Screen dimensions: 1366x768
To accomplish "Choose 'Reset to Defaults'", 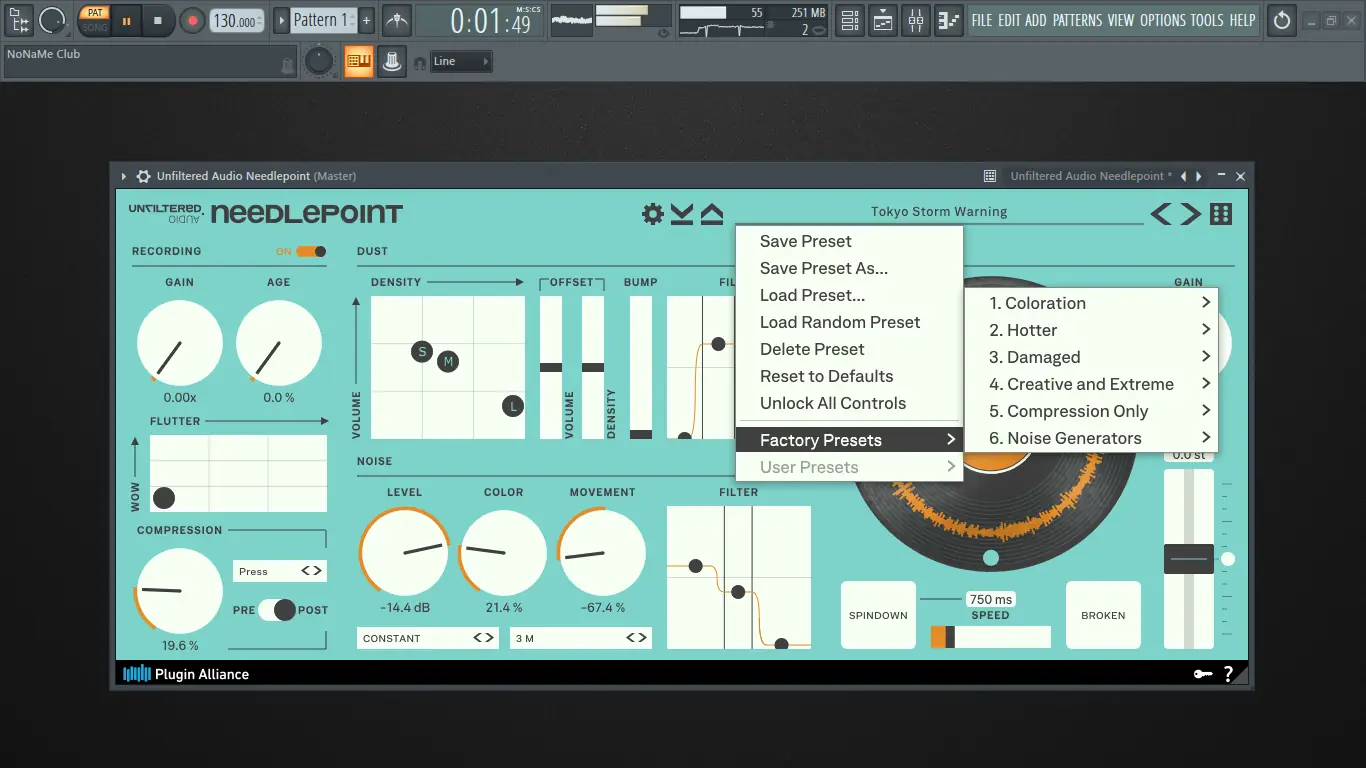I will pyautogui.click(x=849, y=376).
